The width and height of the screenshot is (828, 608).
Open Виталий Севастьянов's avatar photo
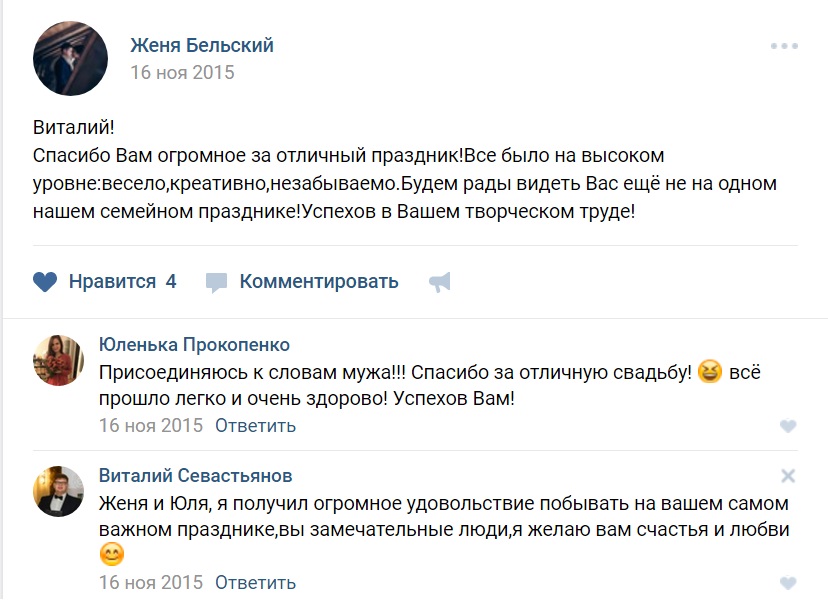(59, 490)
